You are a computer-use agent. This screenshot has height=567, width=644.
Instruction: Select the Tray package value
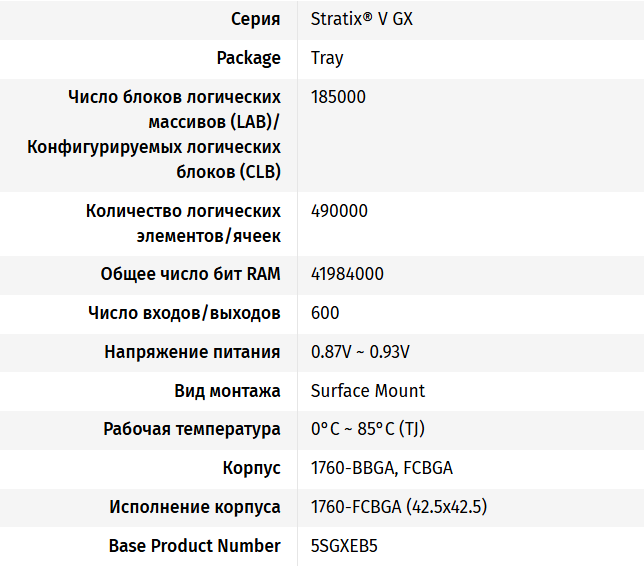click(x=327, y=58)
